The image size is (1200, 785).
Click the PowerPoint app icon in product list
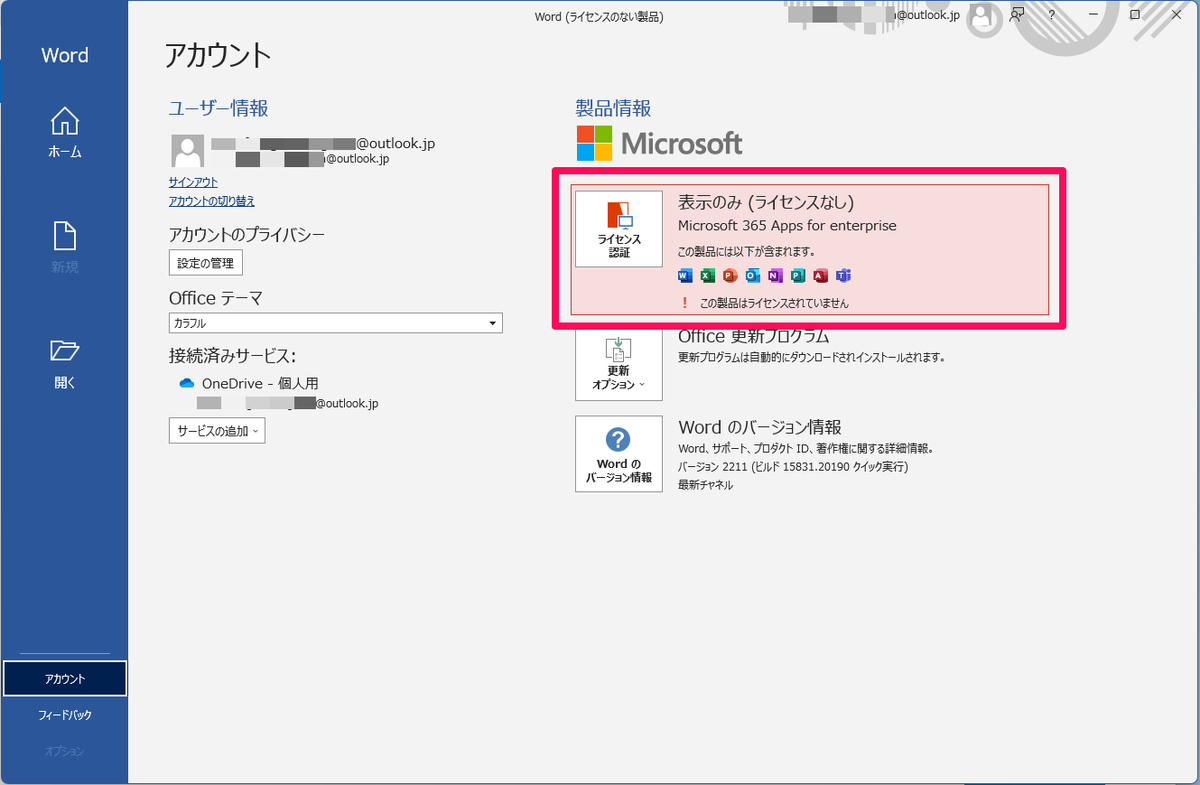(730, 276)
